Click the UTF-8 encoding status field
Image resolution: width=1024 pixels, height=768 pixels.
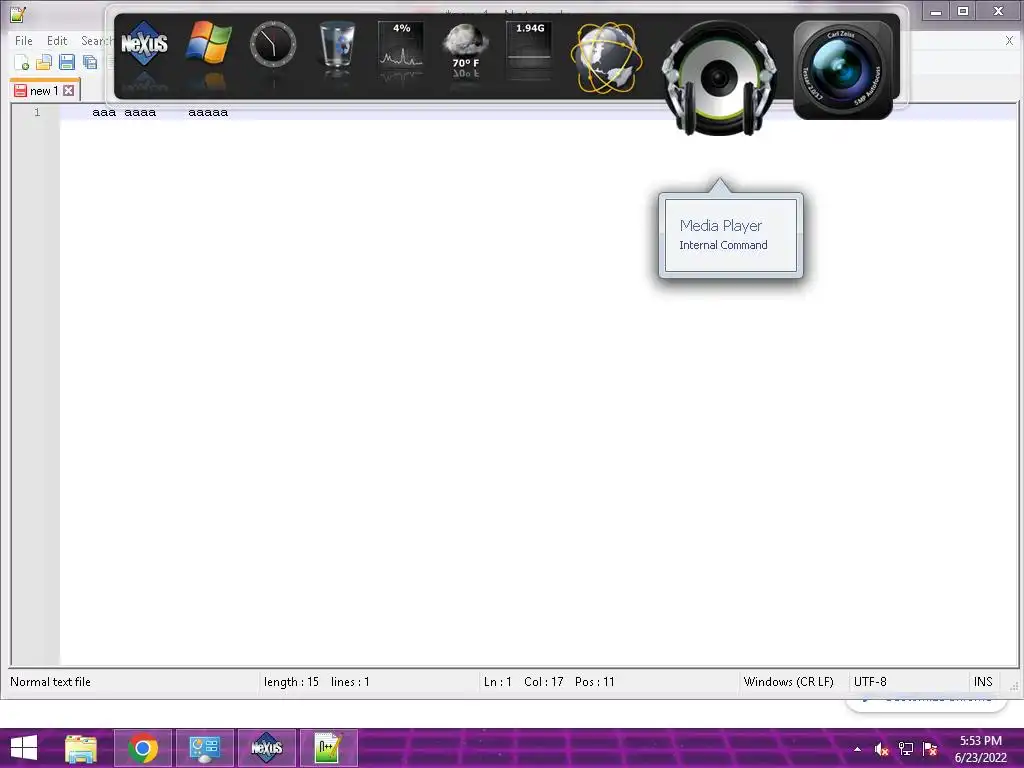(x=870, y=682)
